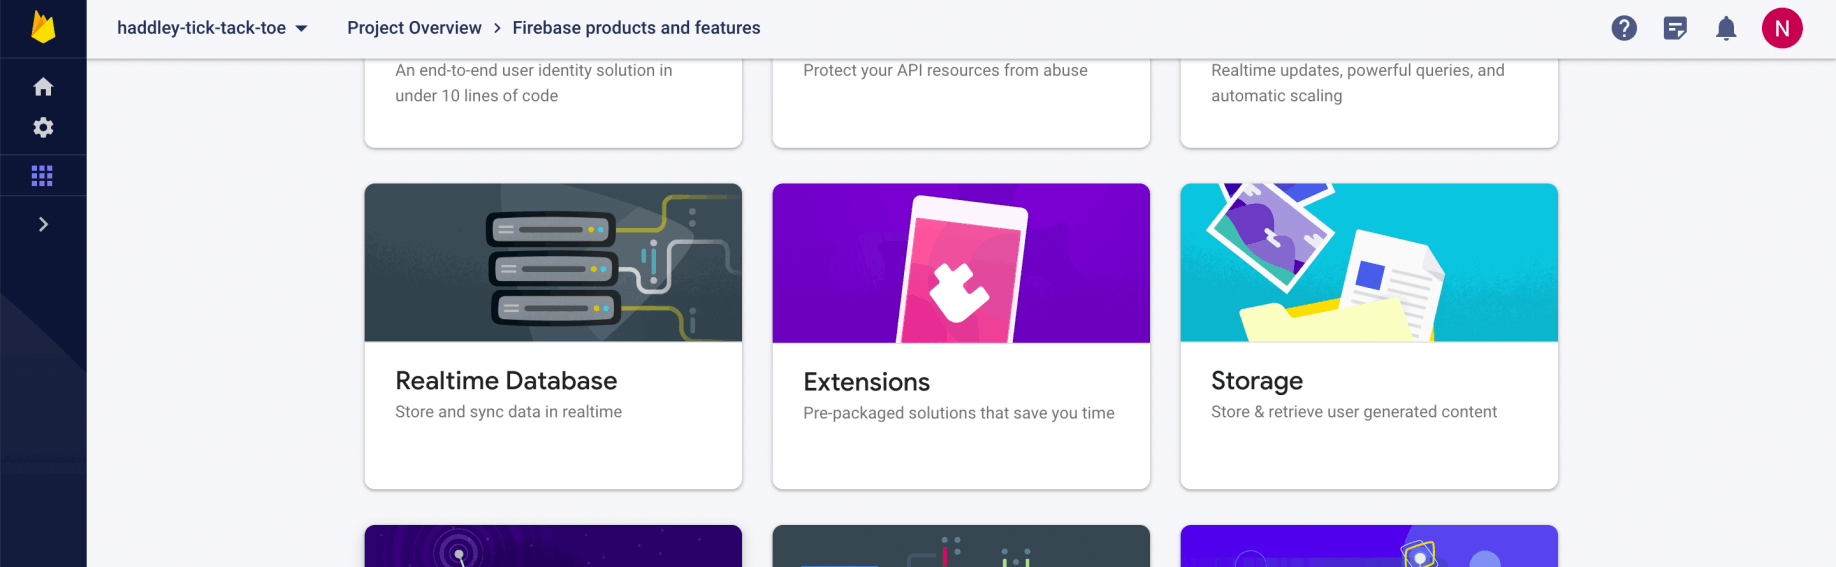Click the Firebase logo icon
The height and width of the screenshot is (567, 1836).
point(43,28)
